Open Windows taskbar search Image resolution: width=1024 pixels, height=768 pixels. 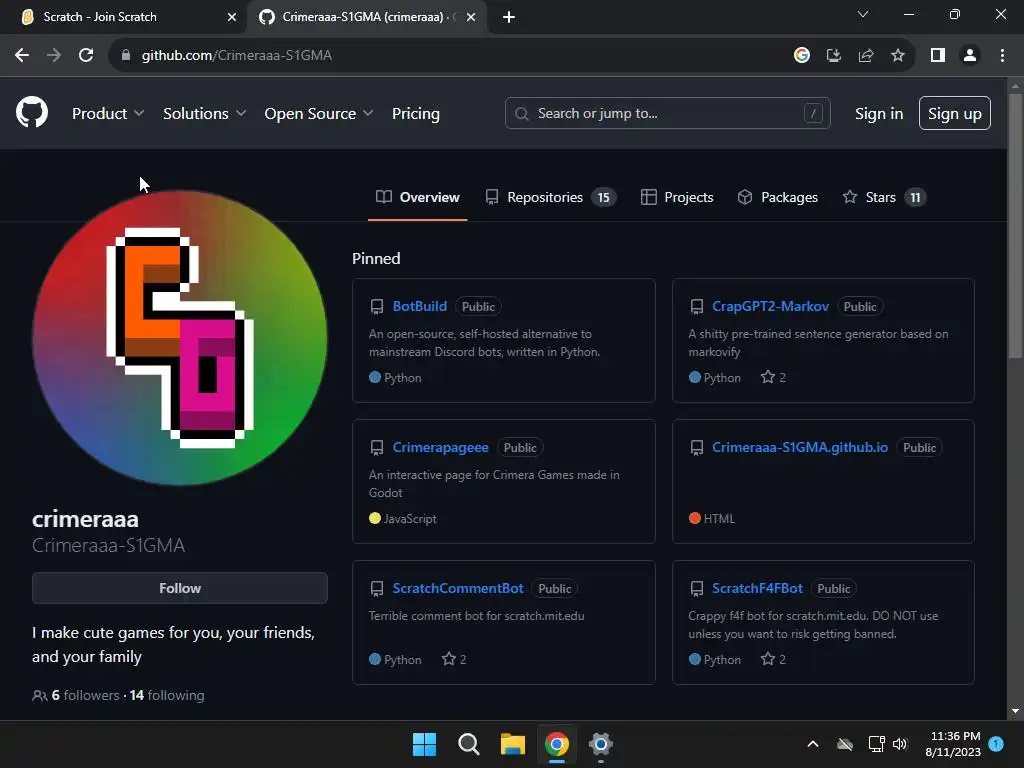click(x=468, y=744)
